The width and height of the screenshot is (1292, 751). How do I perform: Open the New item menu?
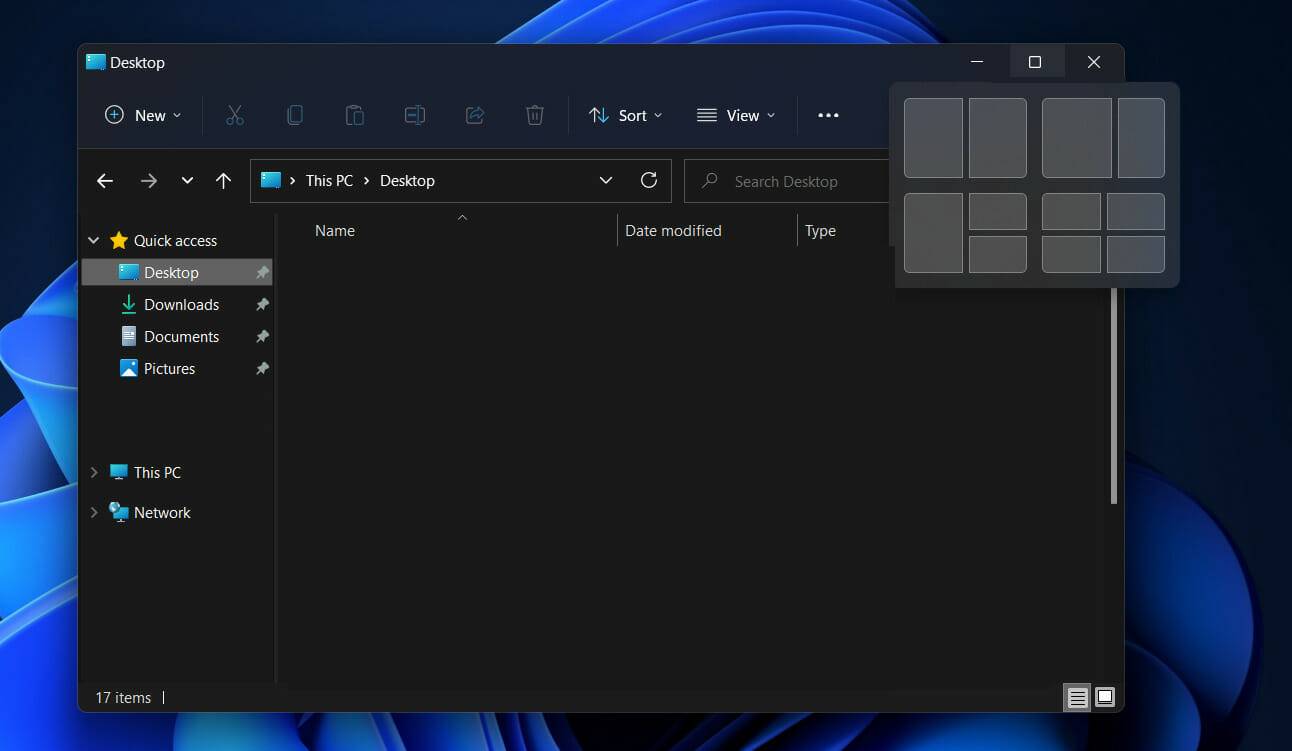point(143,115)
